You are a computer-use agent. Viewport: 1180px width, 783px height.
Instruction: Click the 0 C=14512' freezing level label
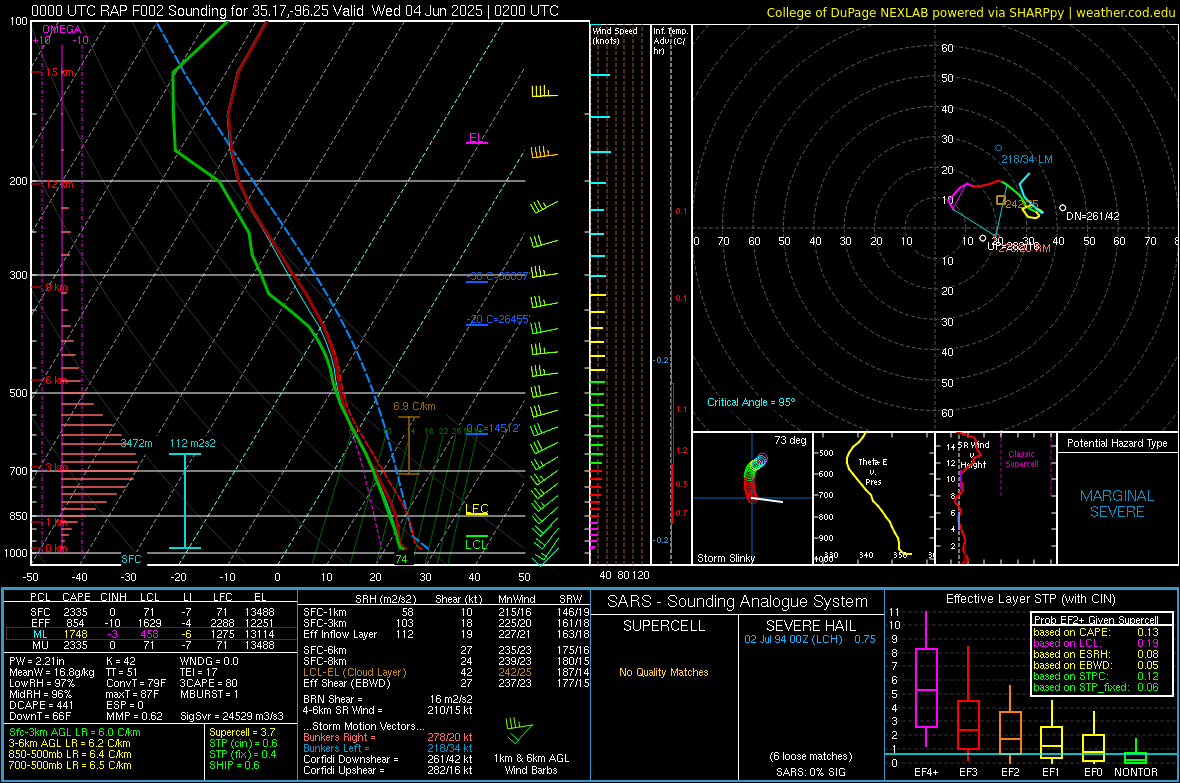point(493,428)
